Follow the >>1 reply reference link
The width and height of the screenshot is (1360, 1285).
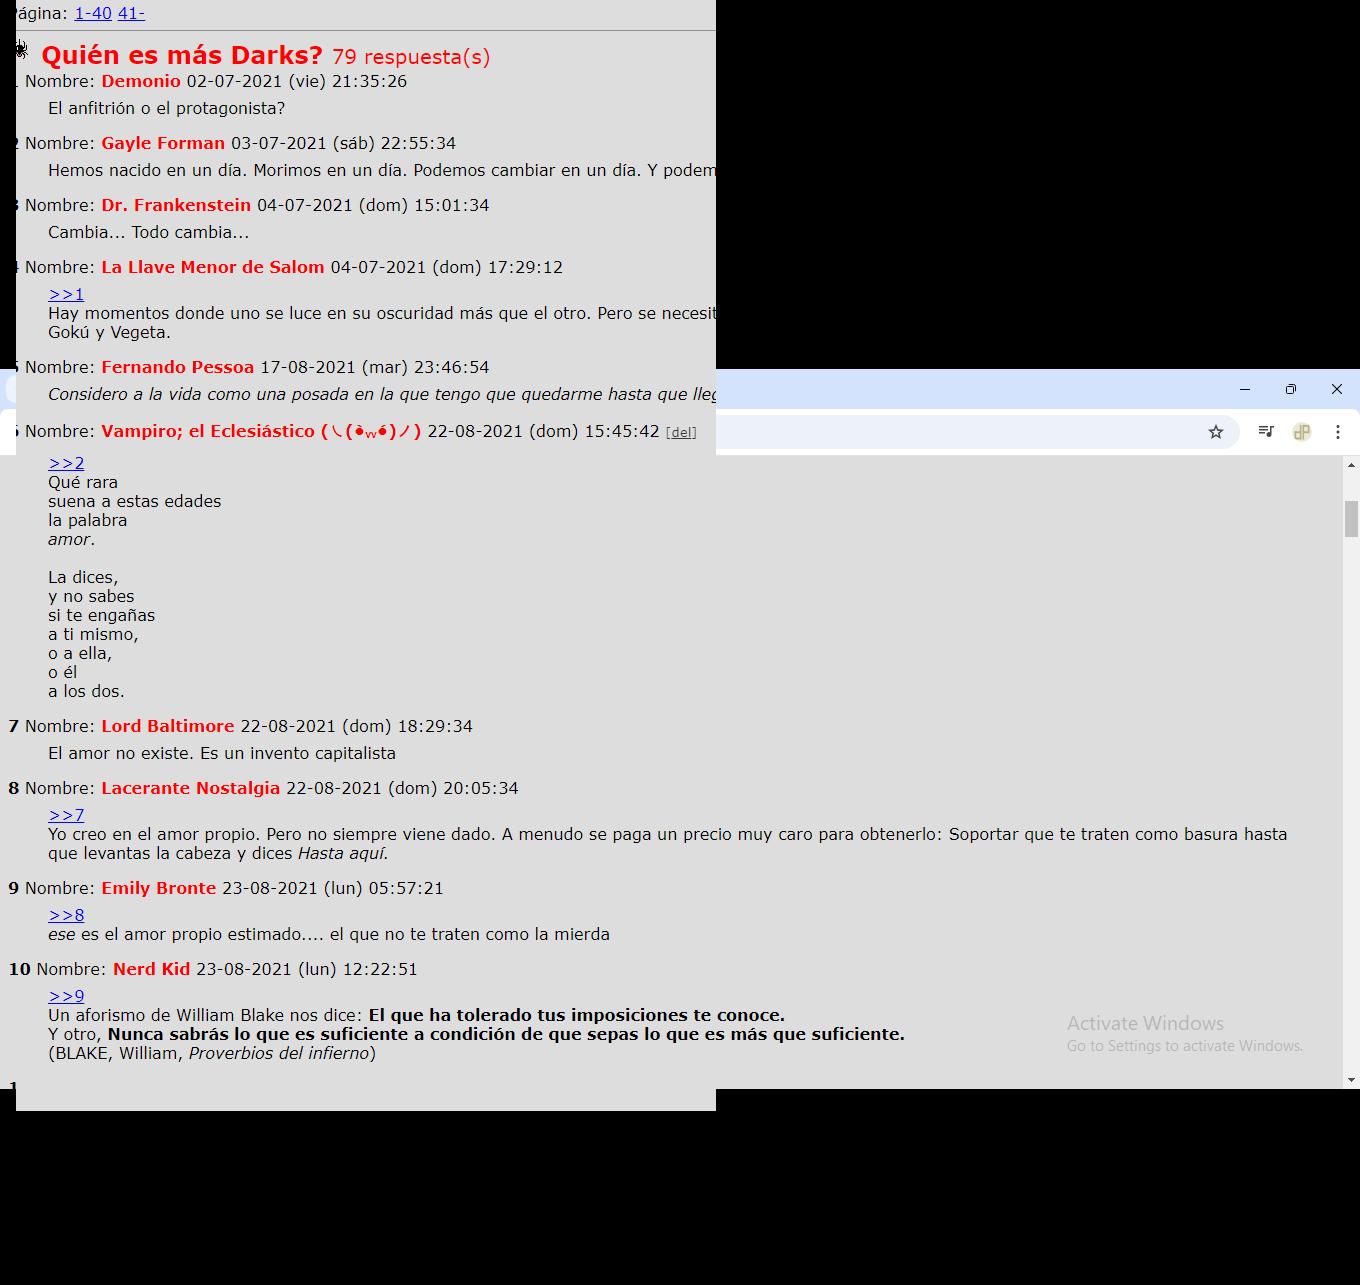point(66,294)
